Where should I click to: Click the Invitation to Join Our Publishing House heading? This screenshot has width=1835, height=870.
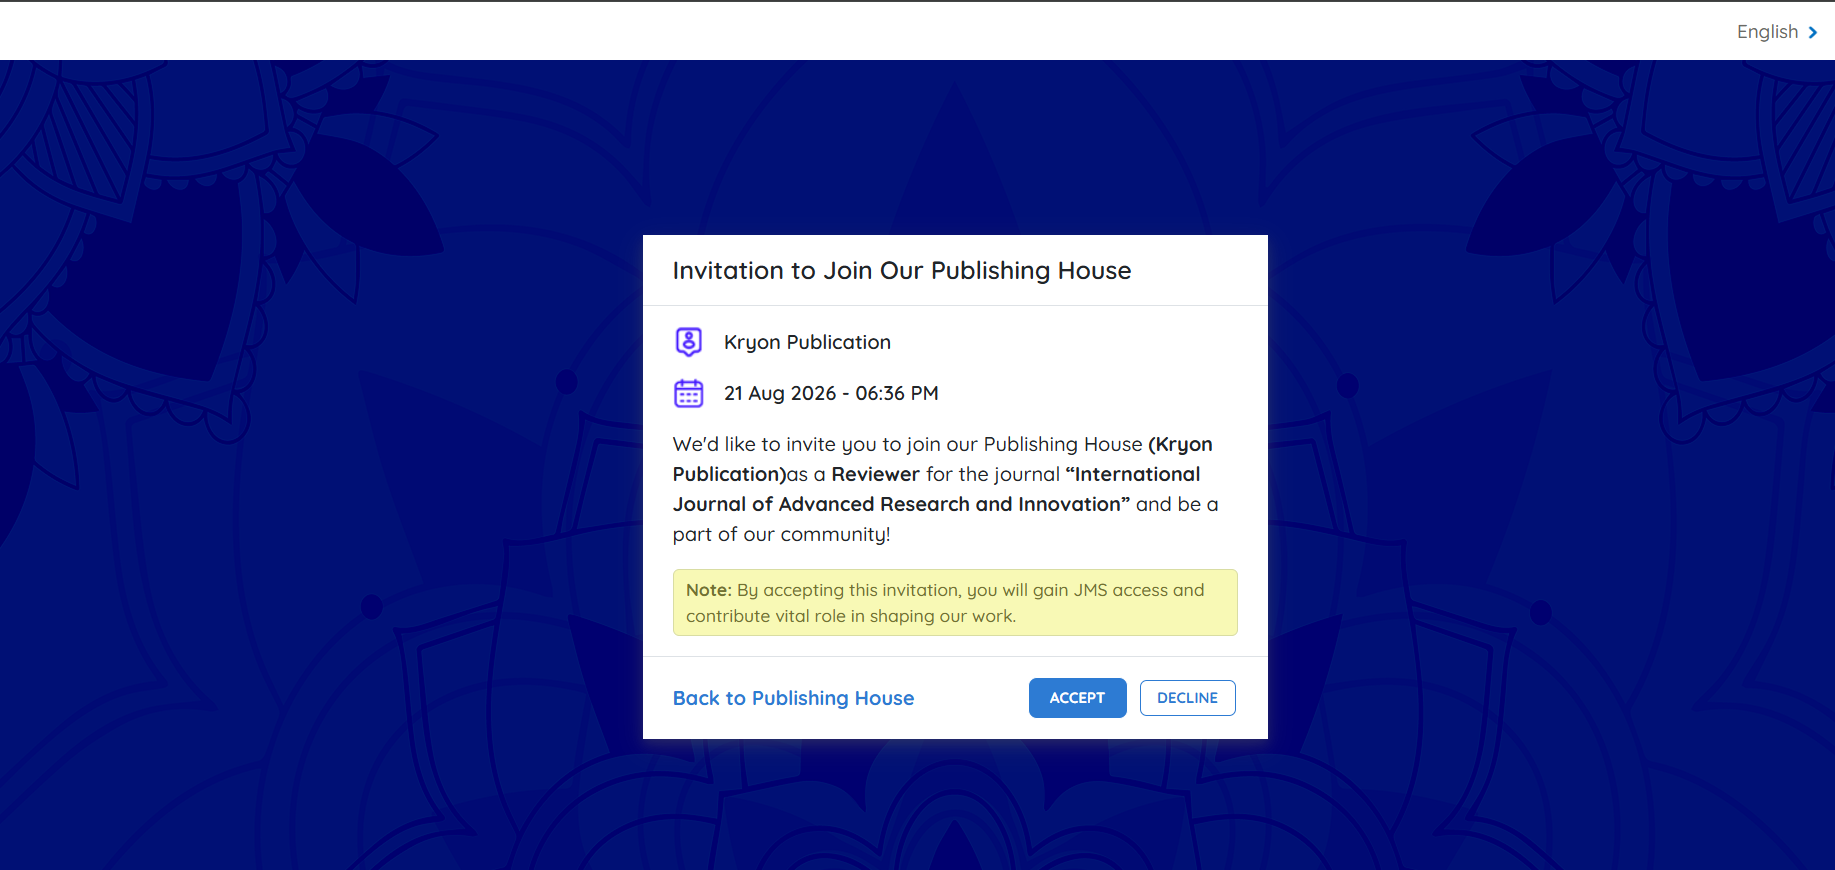click(x=902, y=271)
